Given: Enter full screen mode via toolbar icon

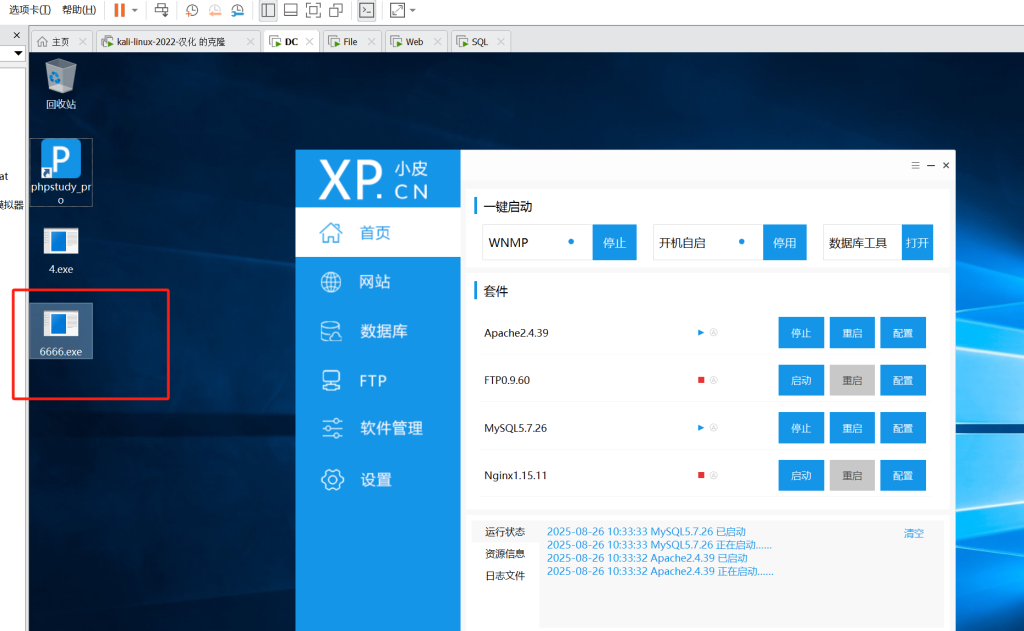Looking at the screenshot, I should 313,10.
